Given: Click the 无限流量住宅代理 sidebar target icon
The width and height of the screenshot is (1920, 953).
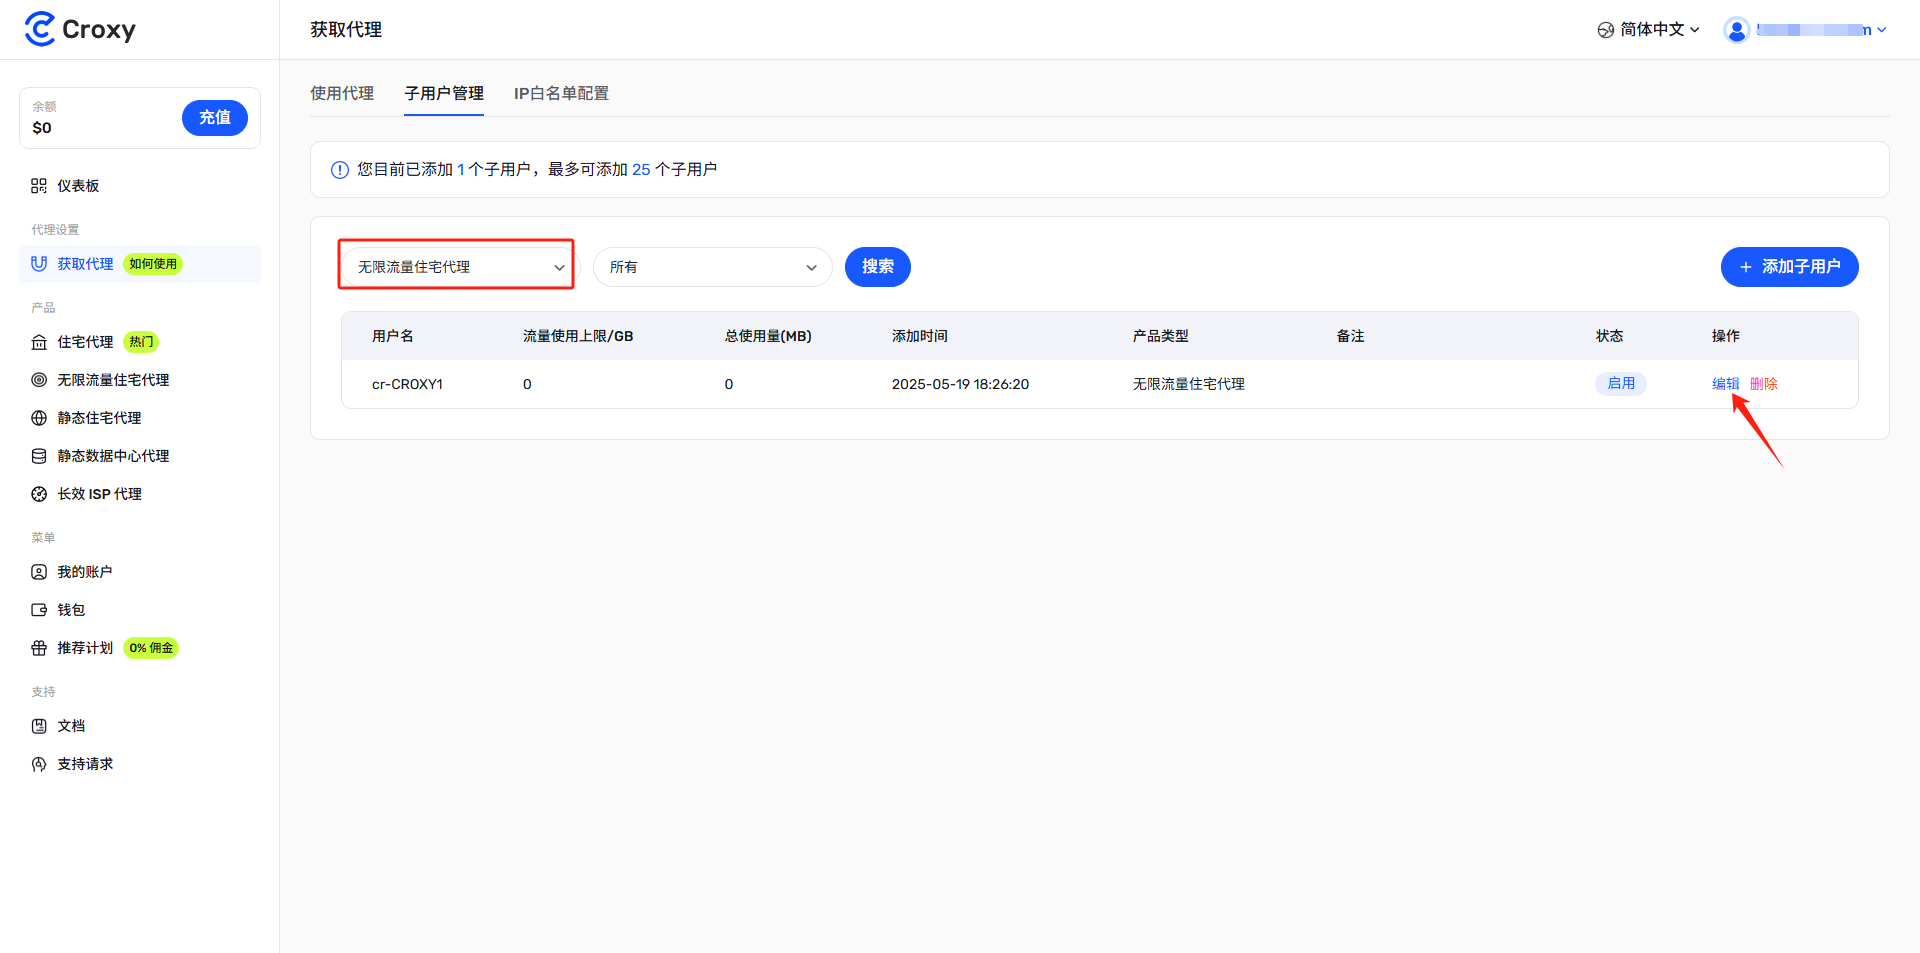Looking at the screenshot, I should pos(39,380).
